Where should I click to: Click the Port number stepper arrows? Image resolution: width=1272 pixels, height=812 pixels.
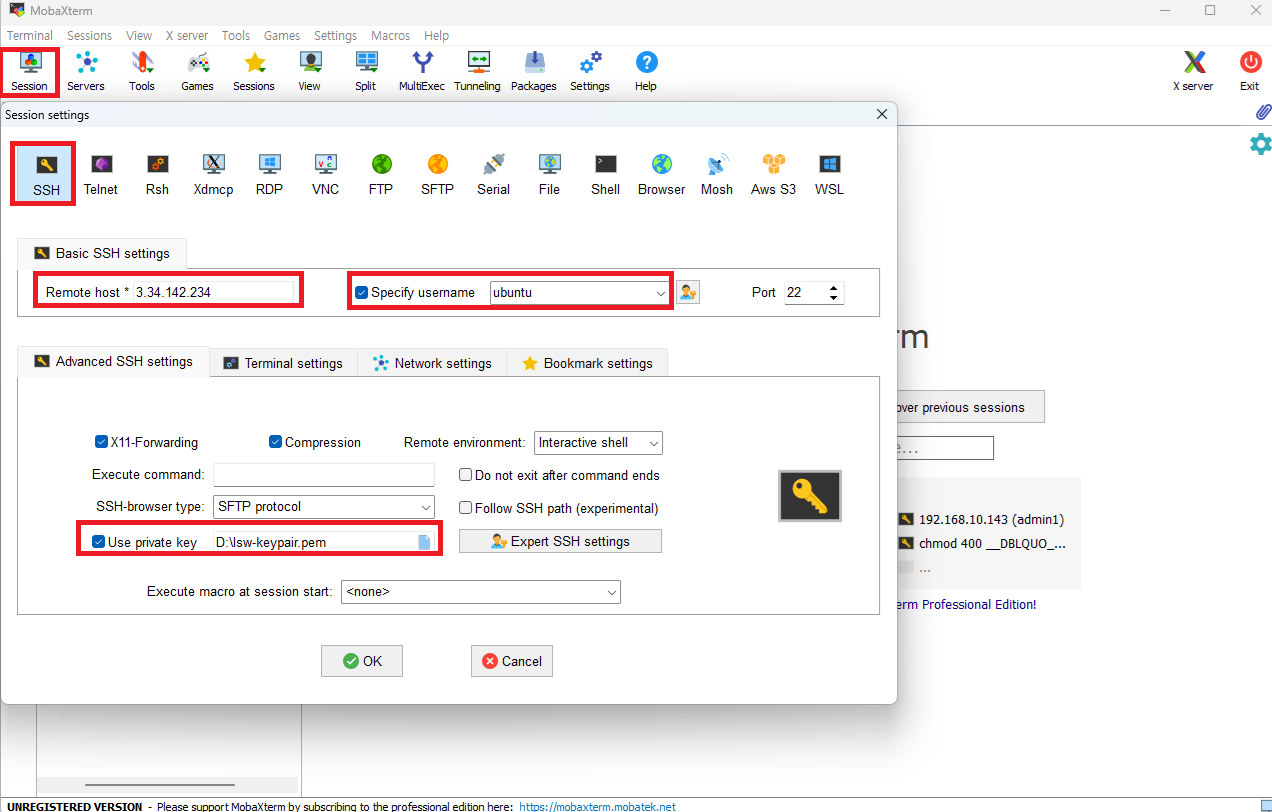(x=835, y=293)
